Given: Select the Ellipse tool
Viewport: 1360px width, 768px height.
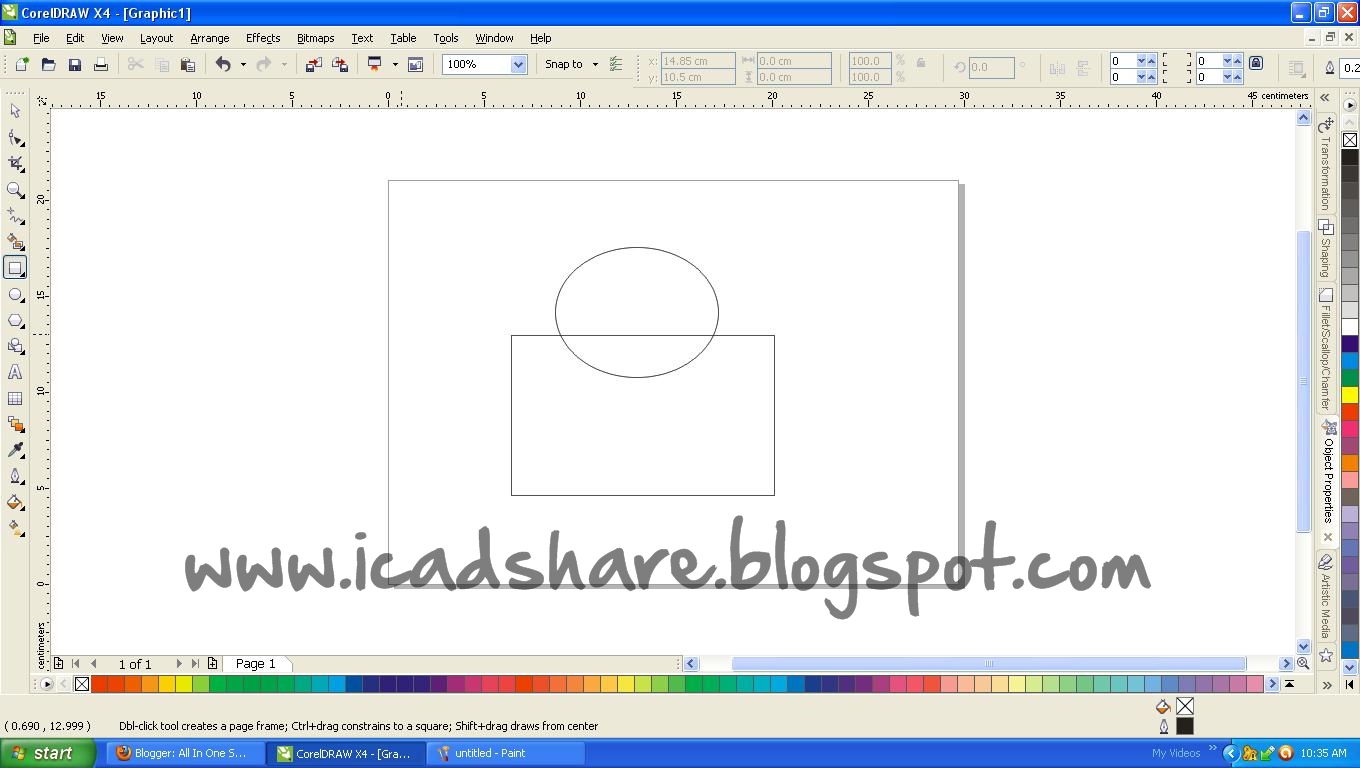Looking at the screenshot, I should (15, 295).
